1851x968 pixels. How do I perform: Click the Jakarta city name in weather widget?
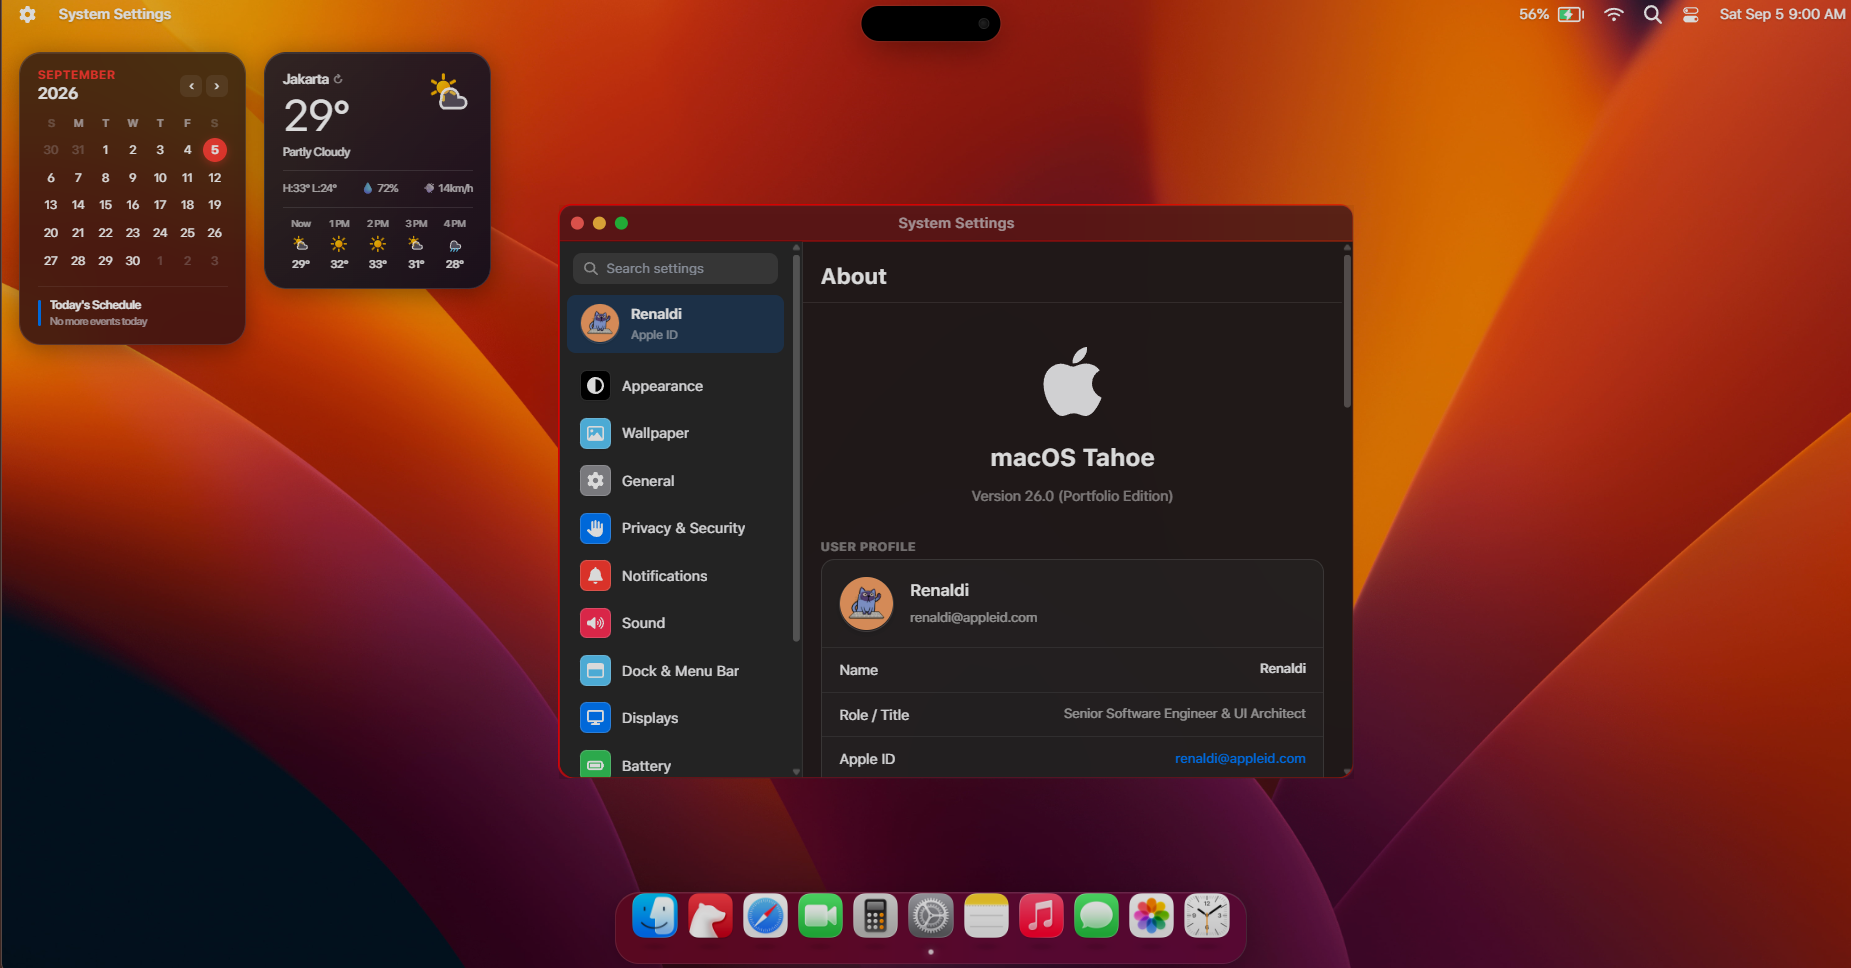306,79
